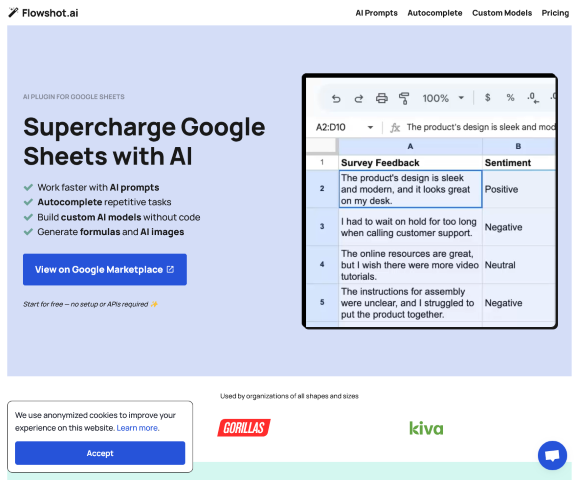This screenshot has width=579, height=480.
Task: Select the Neutral sentiment cell
Action: click(x=518, y=265)
